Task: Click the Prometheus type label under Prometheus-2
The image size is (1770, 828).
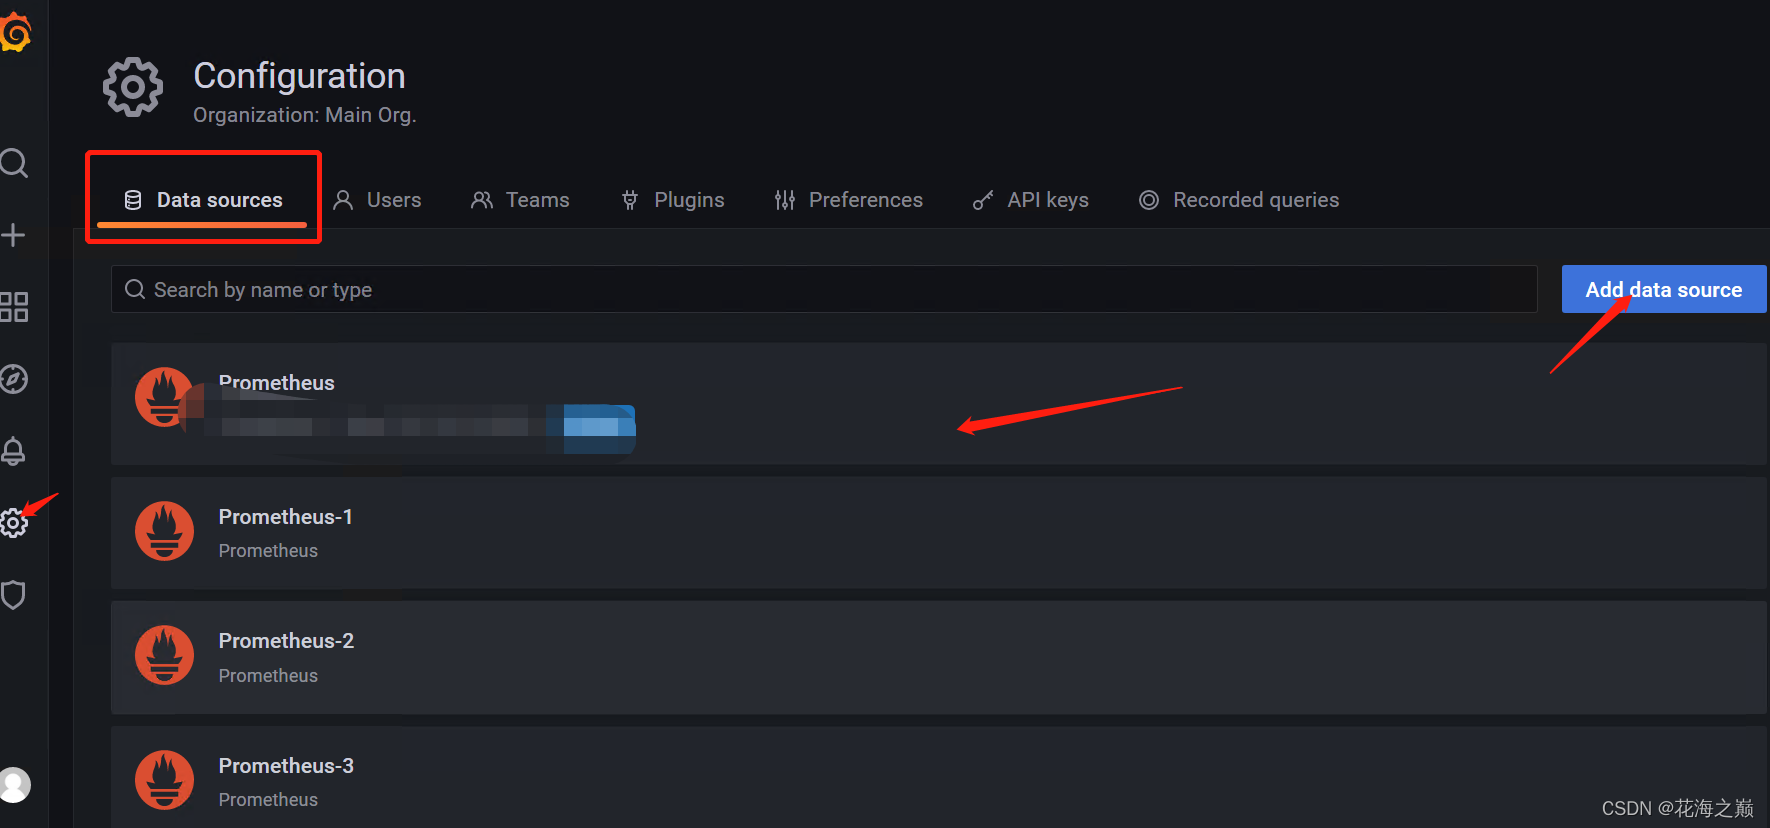Action: click(268, 676)
